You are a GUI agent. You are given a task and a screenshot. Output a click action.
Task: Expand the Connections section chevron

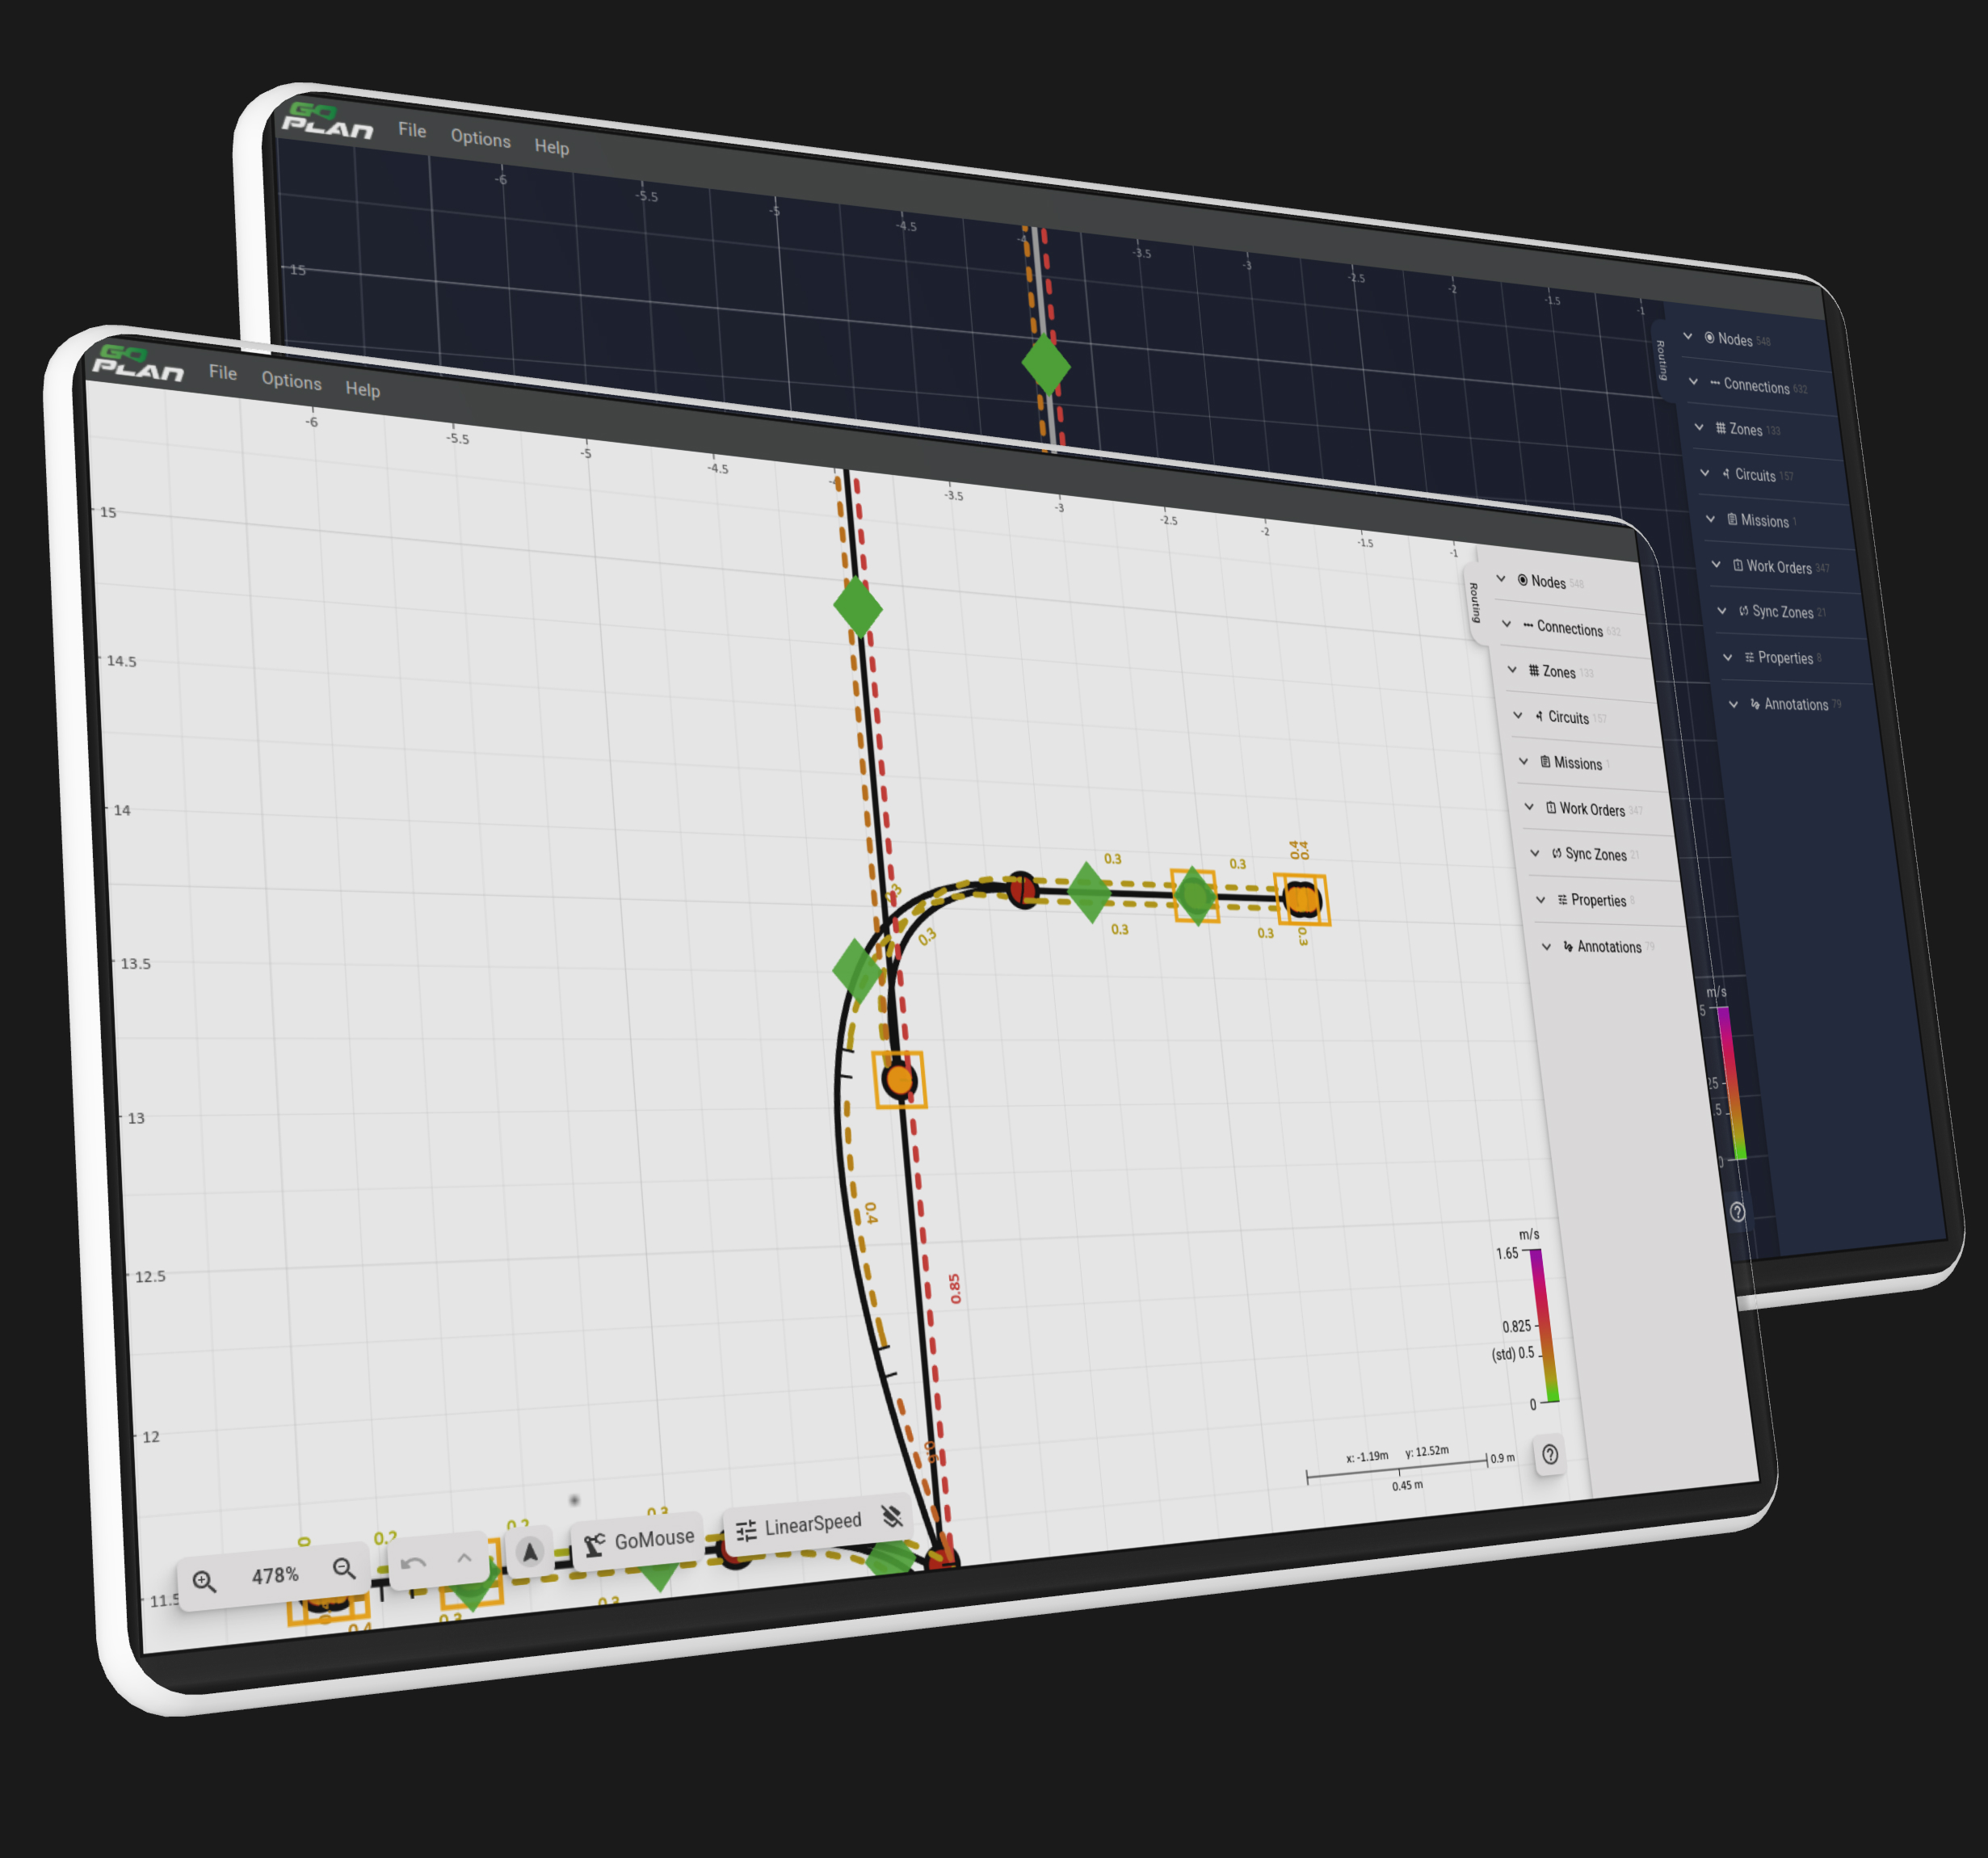pyautogui.click(x=1507, y=624)
